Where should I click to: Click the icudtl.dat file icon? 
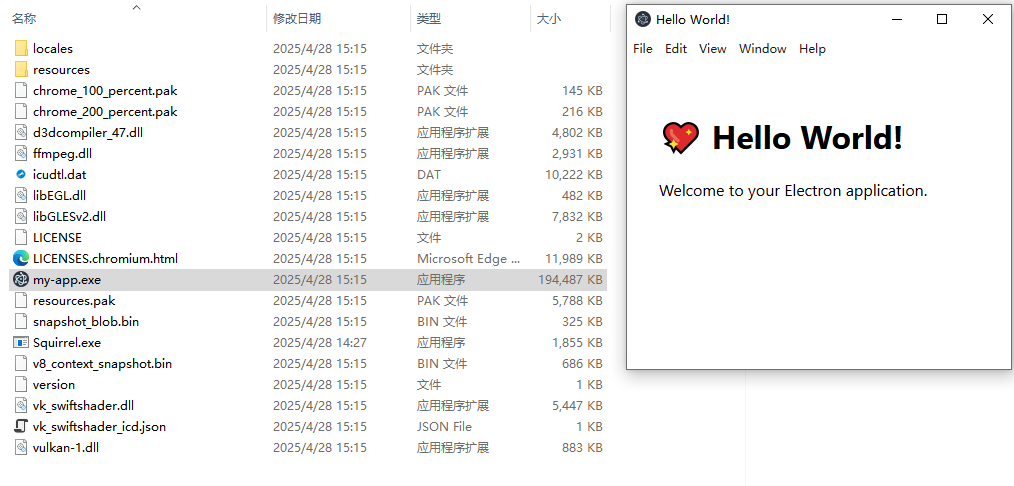[21, 174]
